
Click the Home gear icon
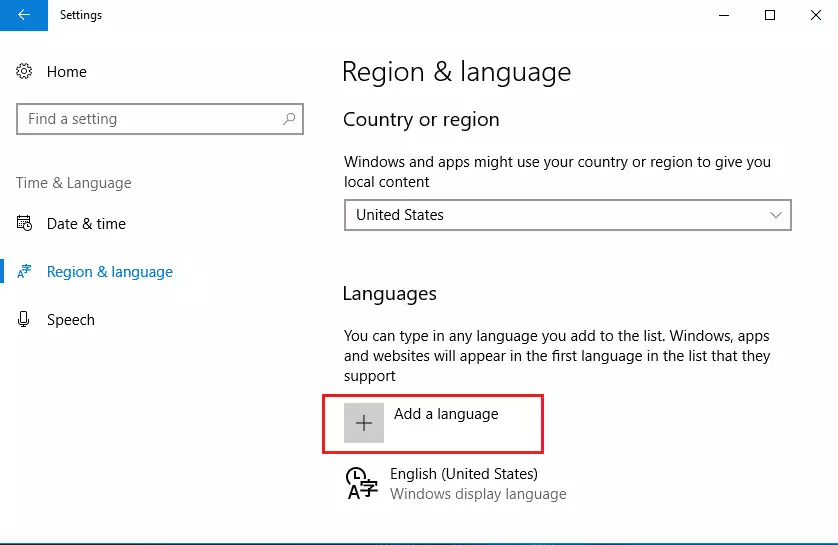click(24, 71)
